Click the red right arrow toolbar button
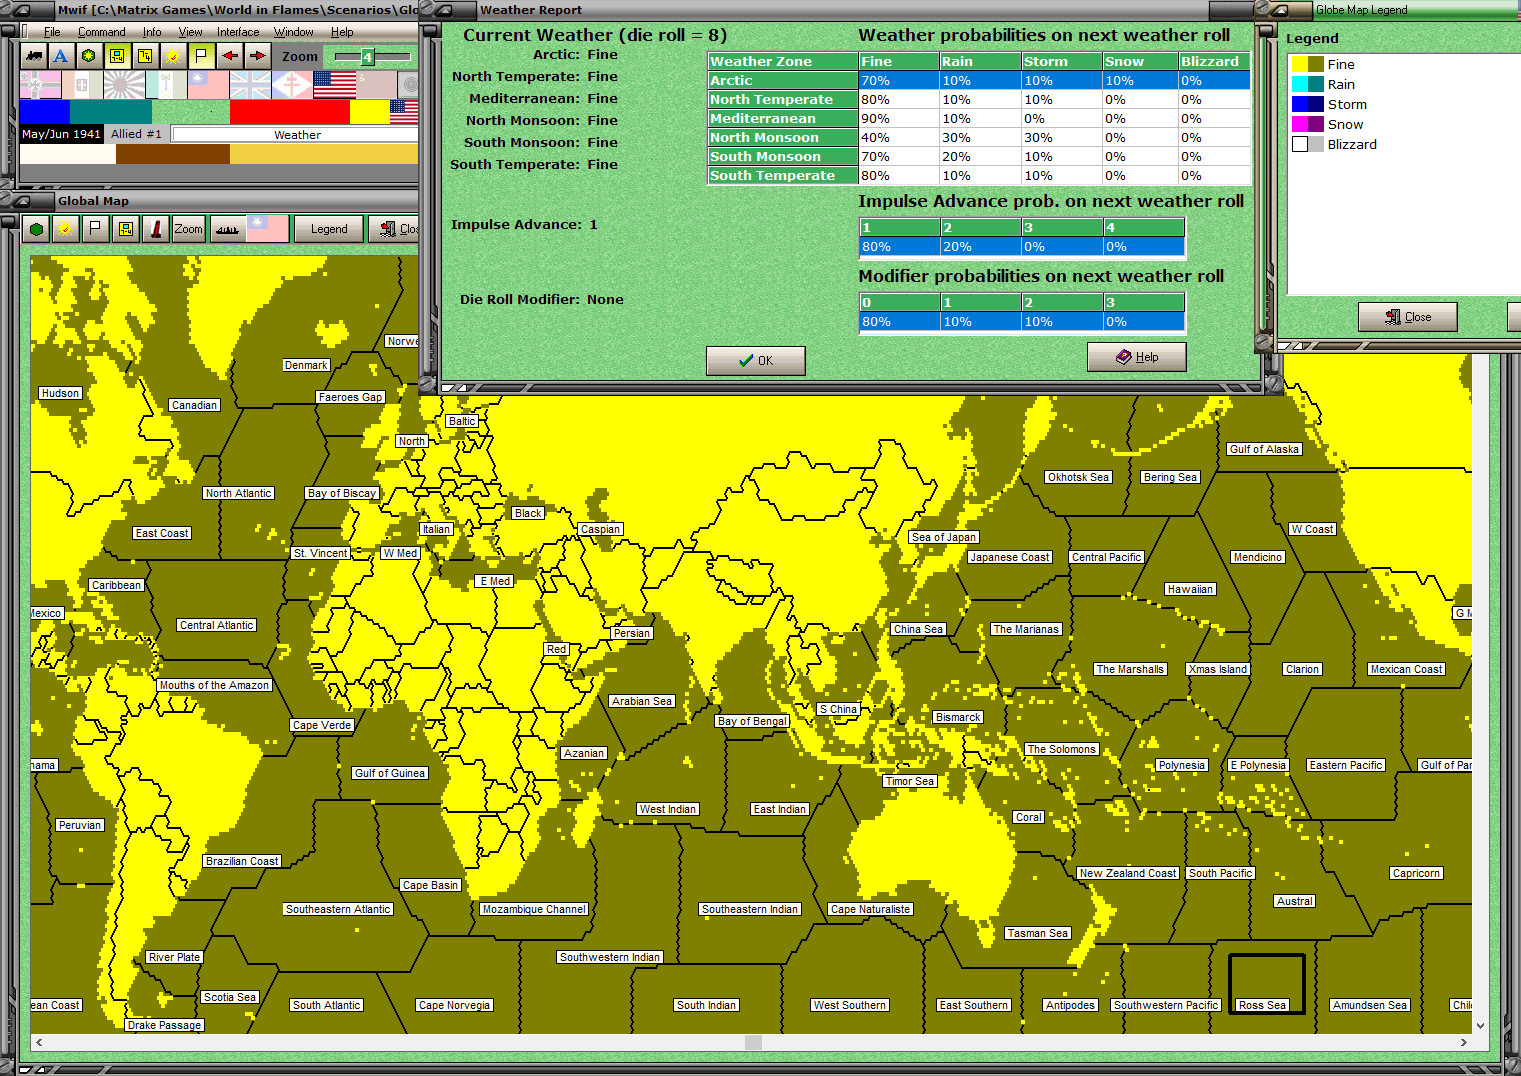This screenshot has width=1521, height=1076. pyautogui.click(x=258, y=56)
